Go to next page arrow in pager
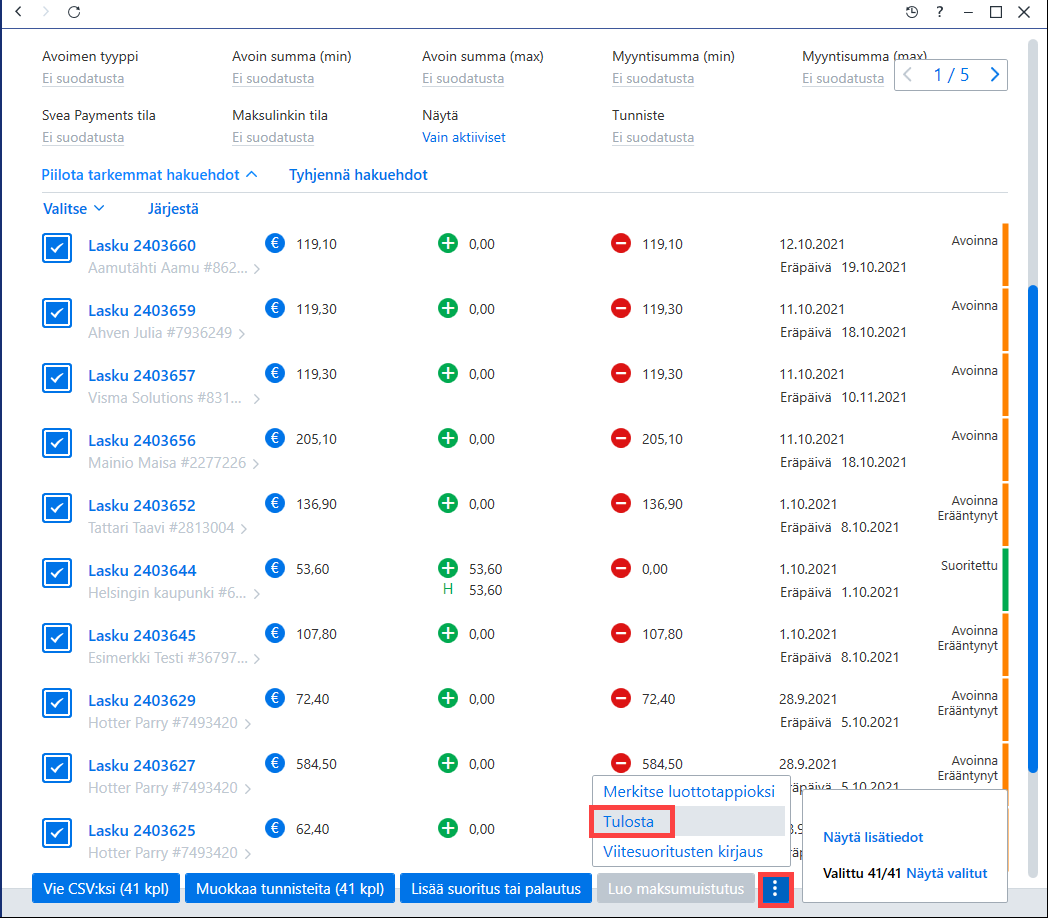Viewport: 1048px width, 918px height. coord(995,75)
